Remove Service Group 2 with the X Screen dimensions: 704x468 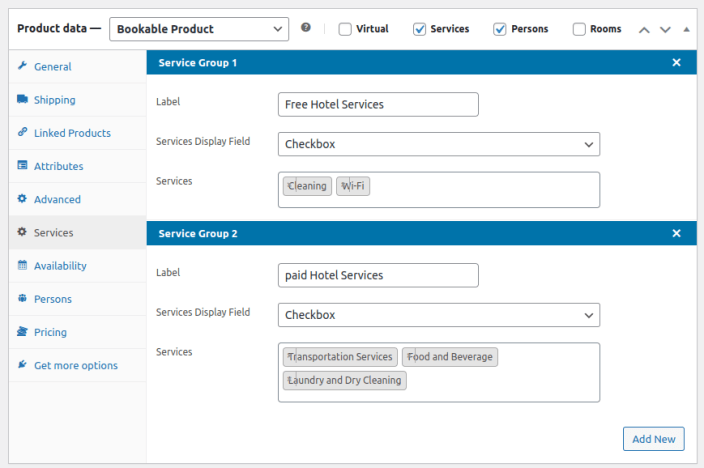pos(676,233)
